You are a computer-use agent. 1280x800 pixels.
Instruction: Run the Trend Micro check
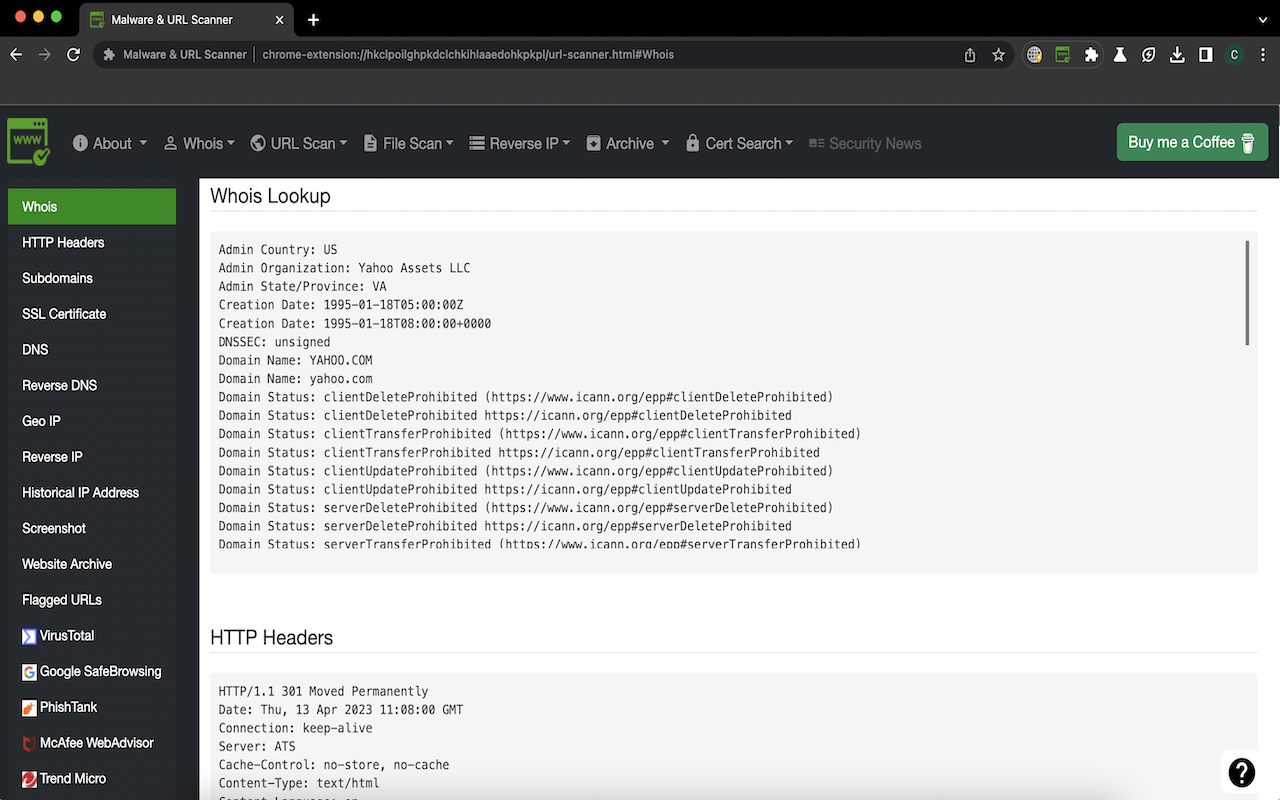[x=71, y=778]
